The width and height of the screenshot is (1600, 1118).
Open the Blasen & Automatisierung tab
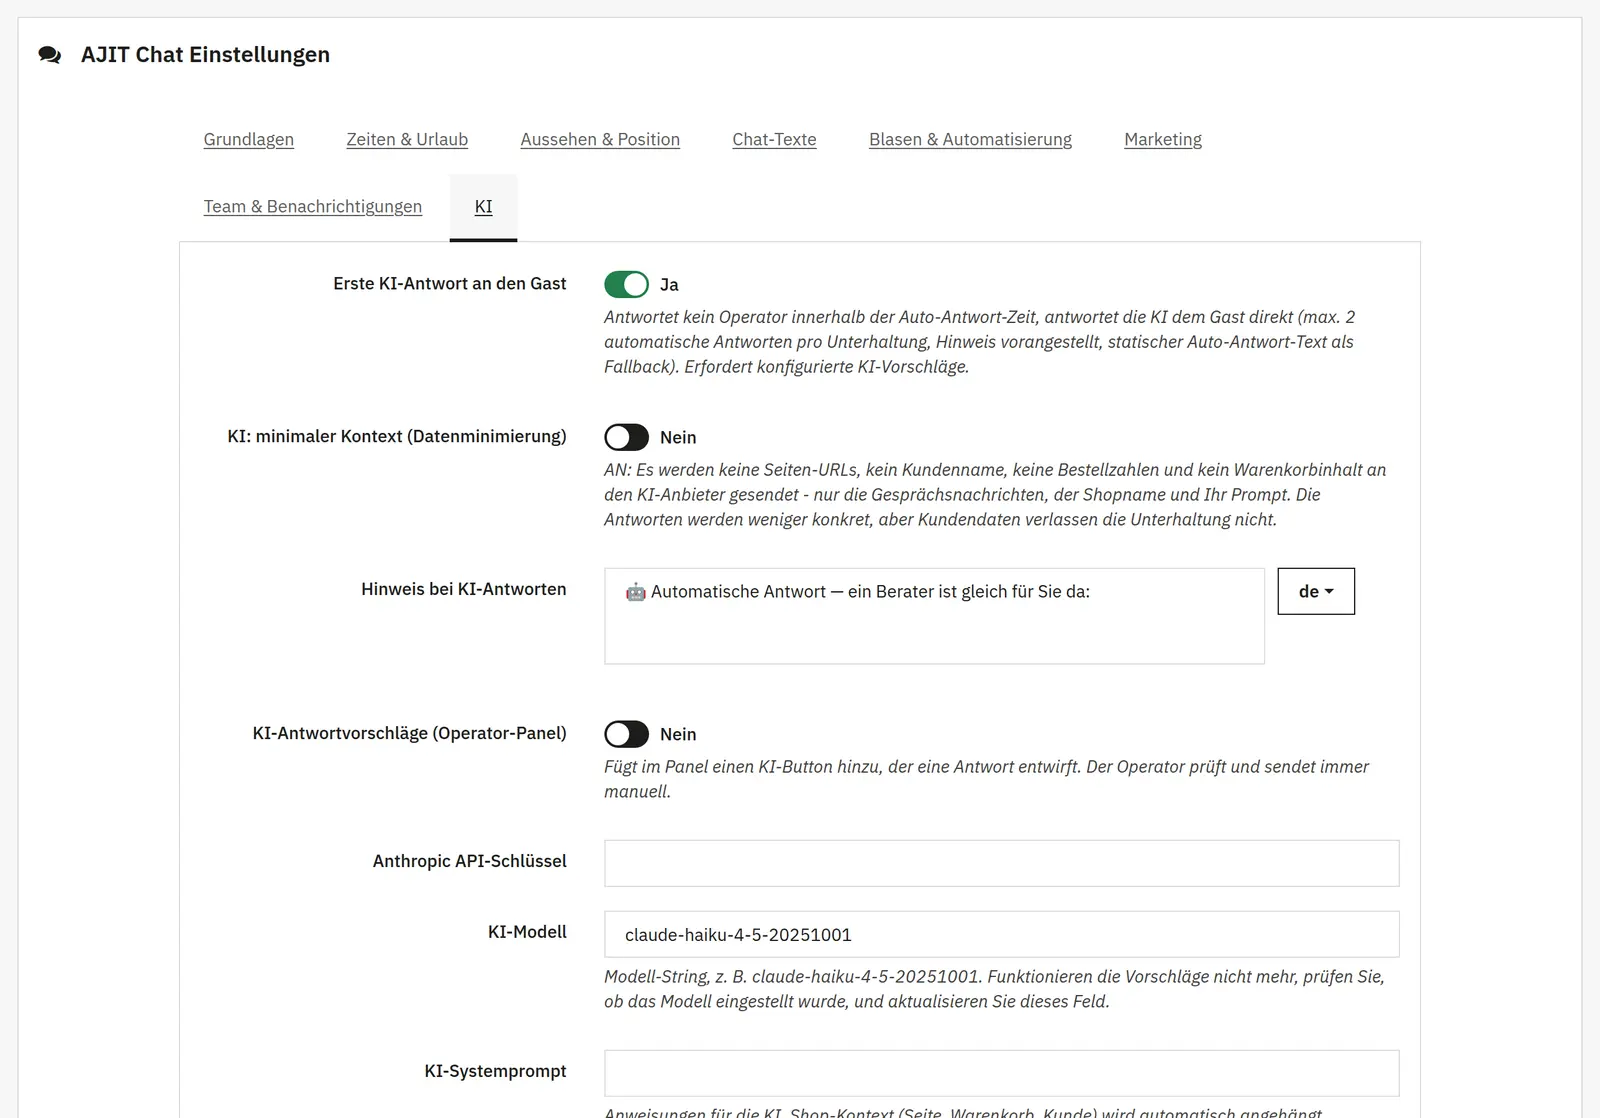(x=970, y=139)
